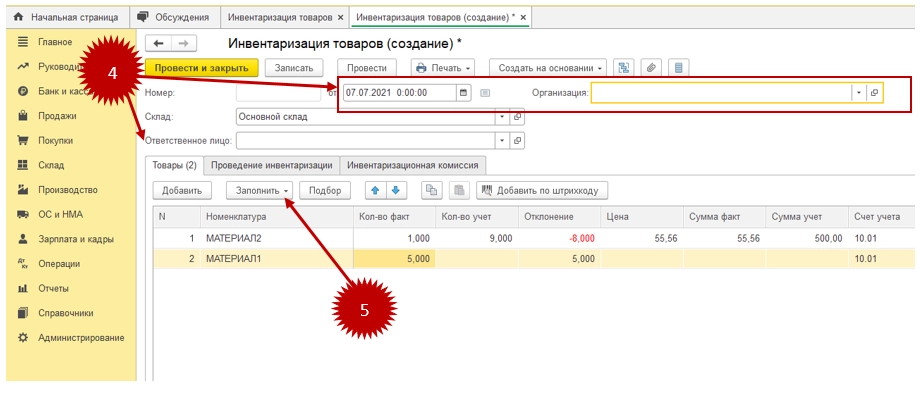Click the Записать button
Image resolution: width=920 pixels, height=393 pixels.
[x=294, y=68]
